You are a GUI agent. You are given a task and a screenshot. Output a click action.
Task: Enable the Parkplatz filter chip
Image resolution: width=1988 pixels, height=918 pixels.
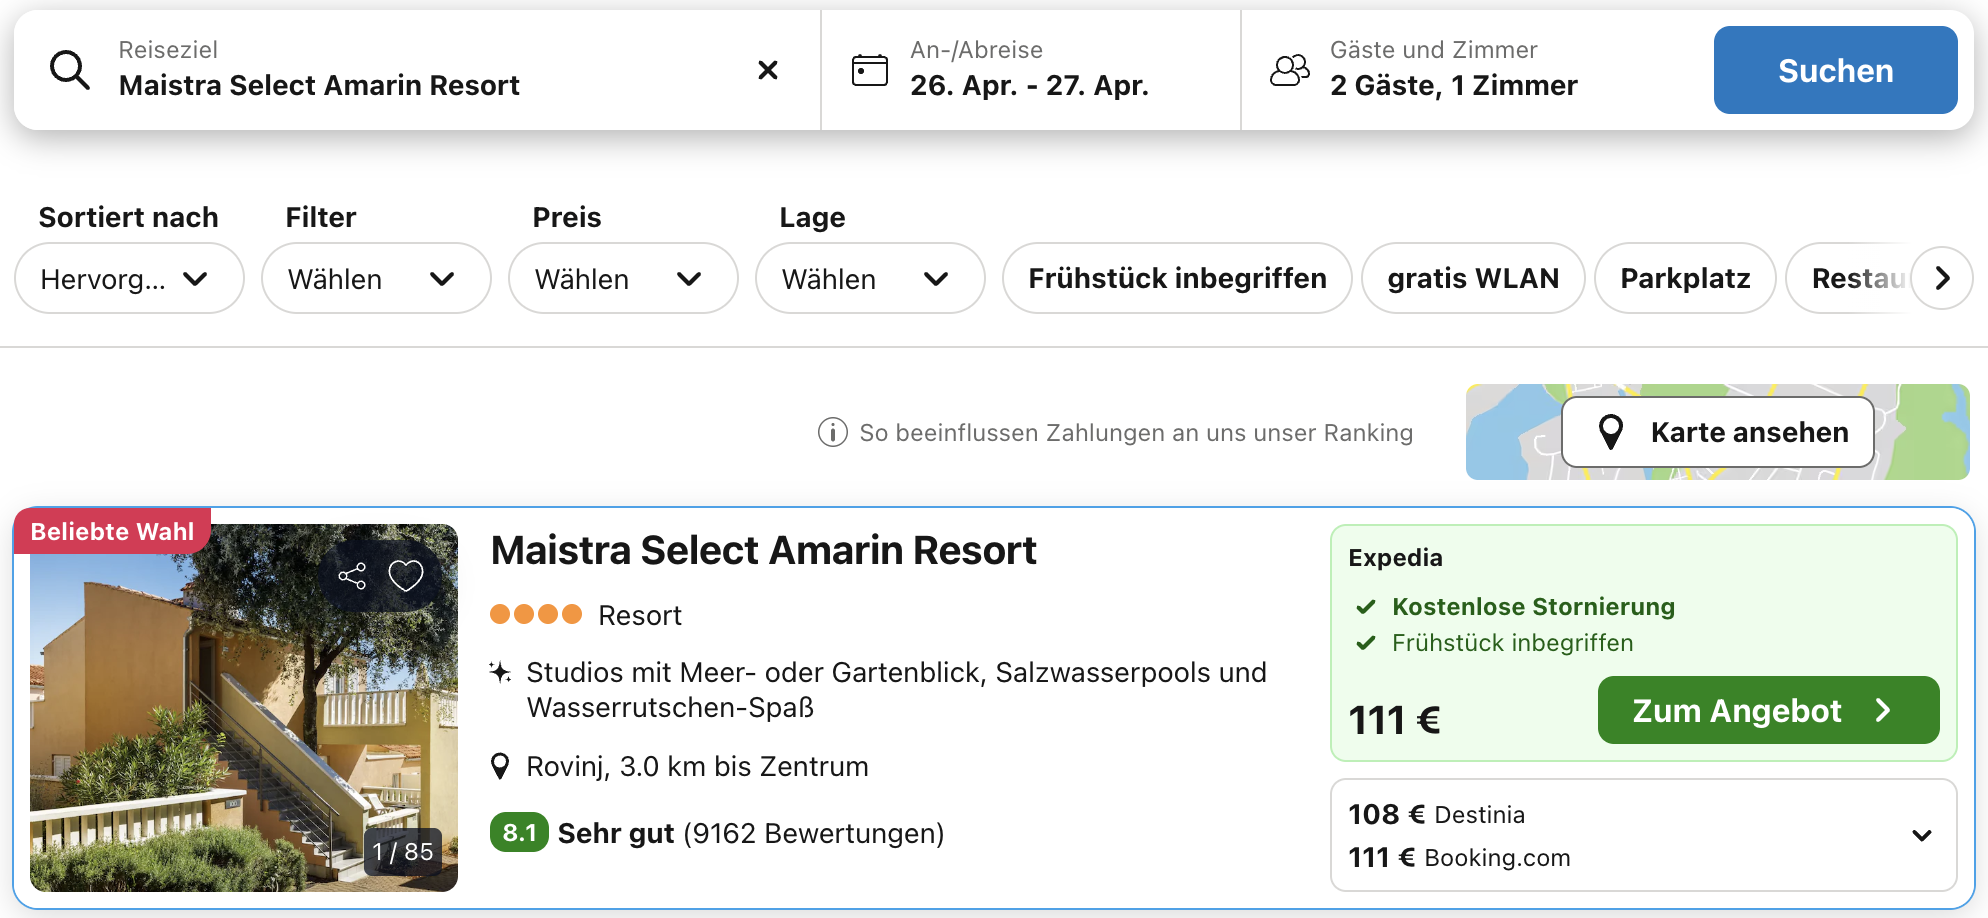(1684, 278)
